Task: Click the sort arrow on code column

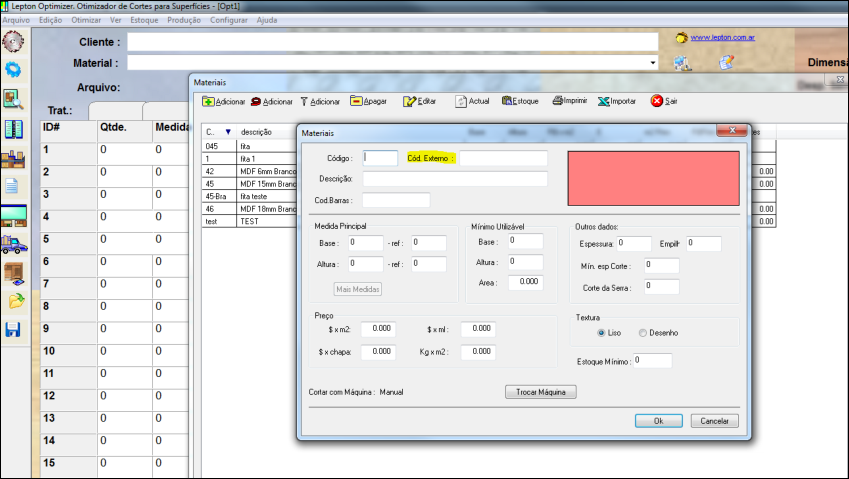Action: pyautogui.click(x=228, y=132)
